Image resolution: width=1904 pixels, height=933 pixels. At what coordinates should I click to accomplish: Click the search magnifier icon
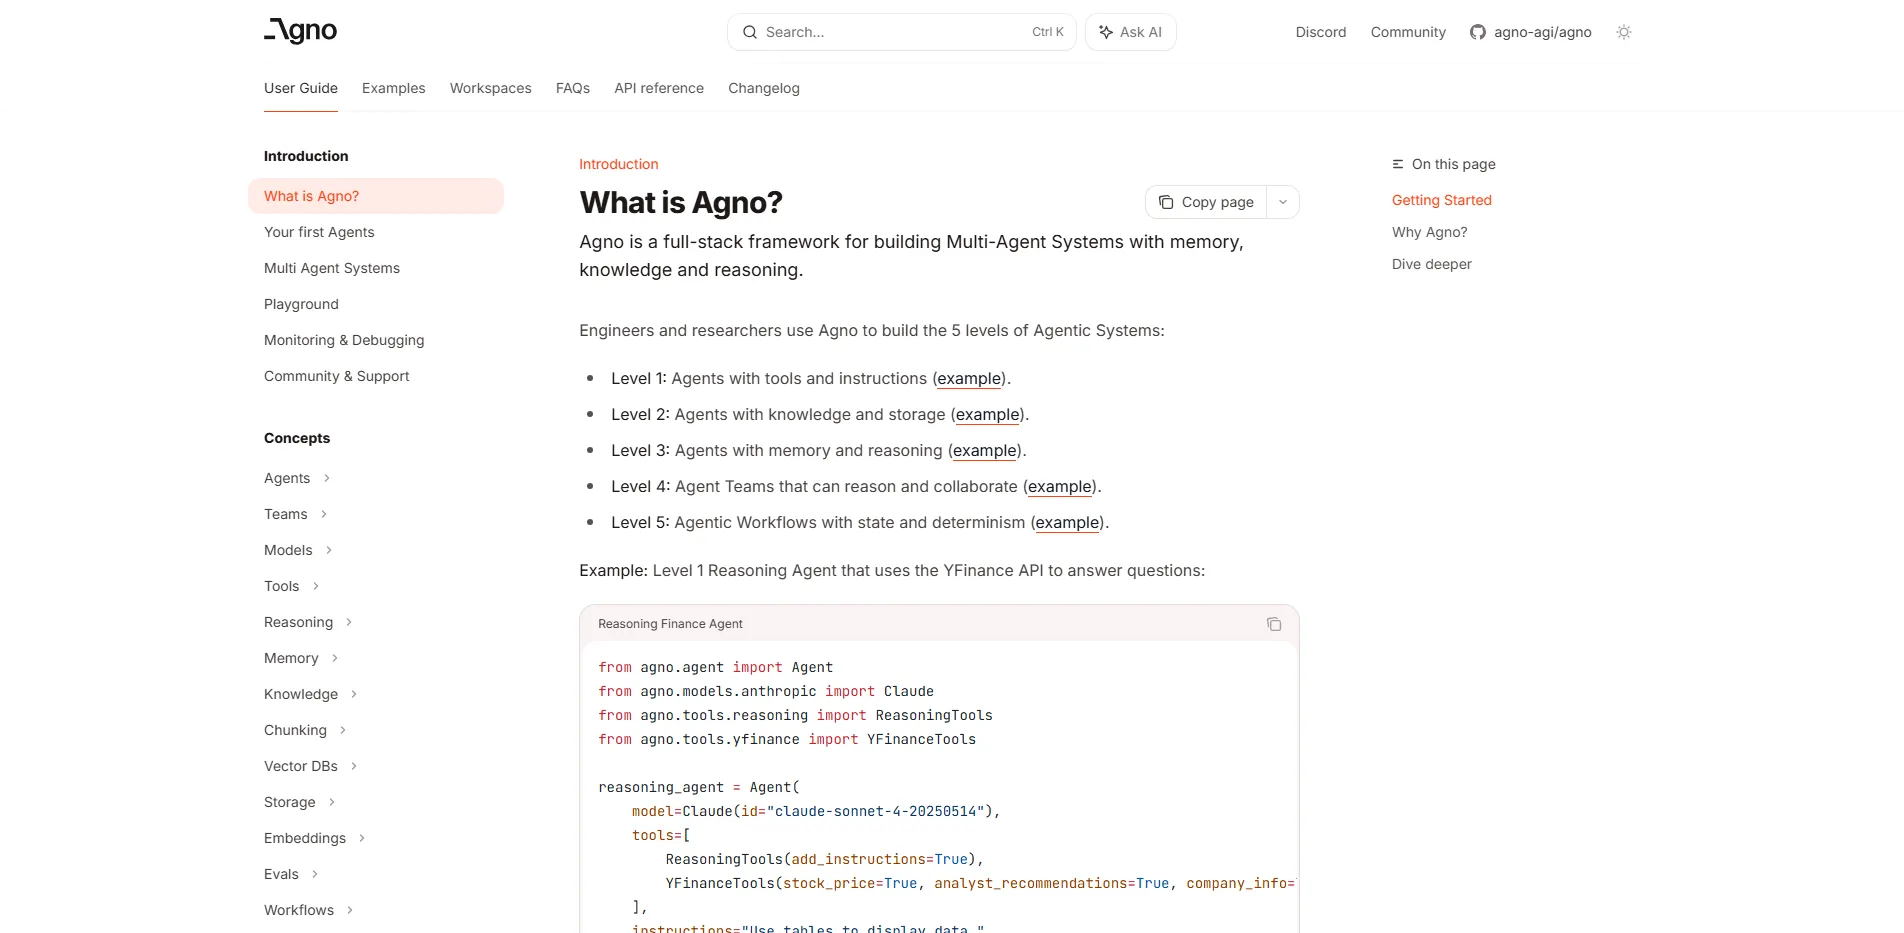pyautogui.click(x=750, y=32)
